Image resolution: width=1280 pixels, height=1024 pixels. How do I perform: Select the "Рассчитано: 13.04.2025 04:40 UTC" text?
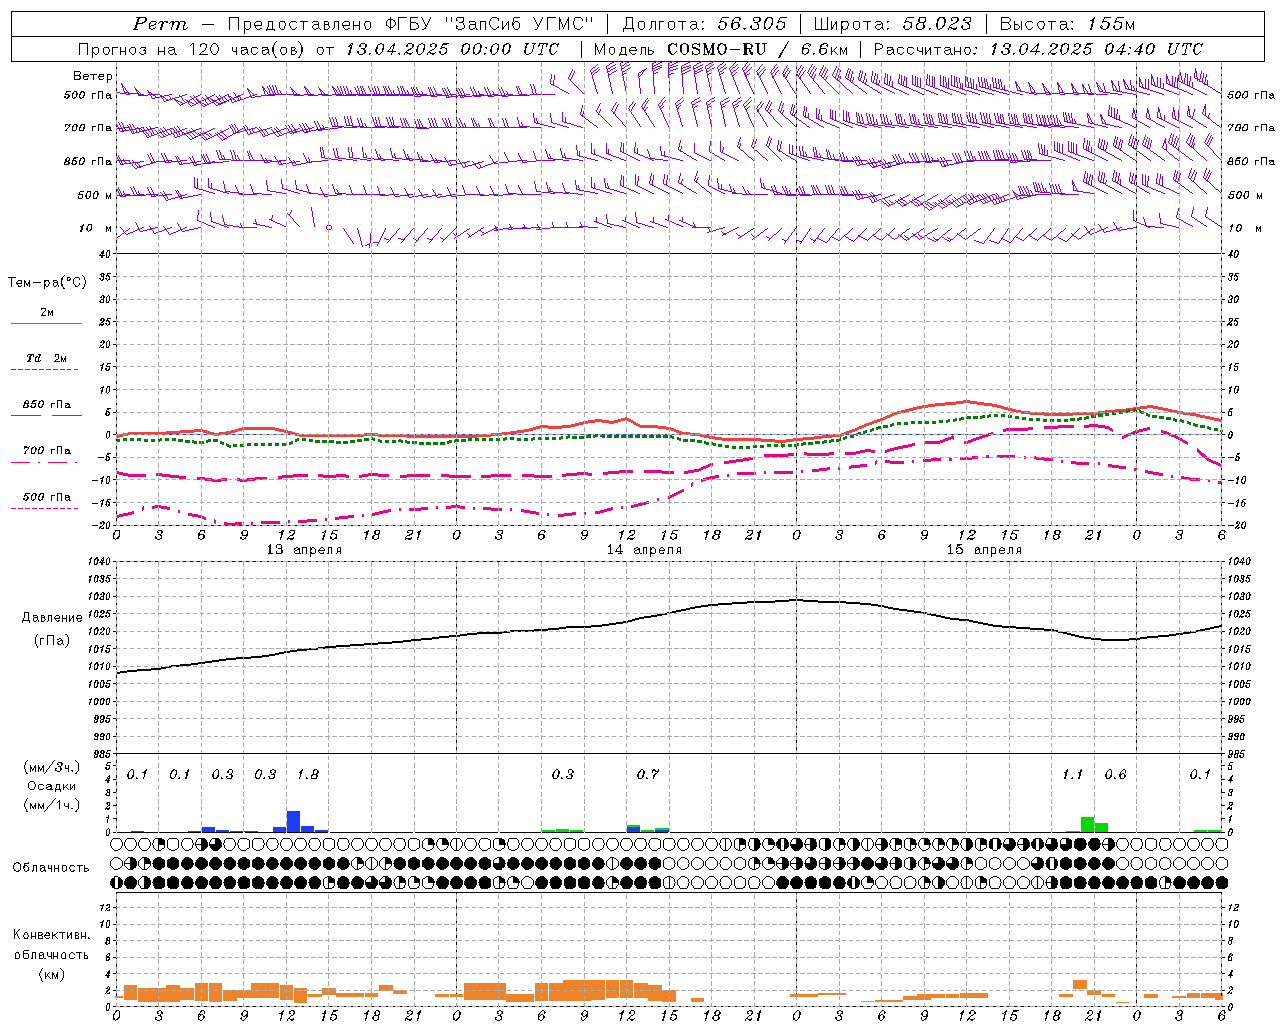point(1038,49)
